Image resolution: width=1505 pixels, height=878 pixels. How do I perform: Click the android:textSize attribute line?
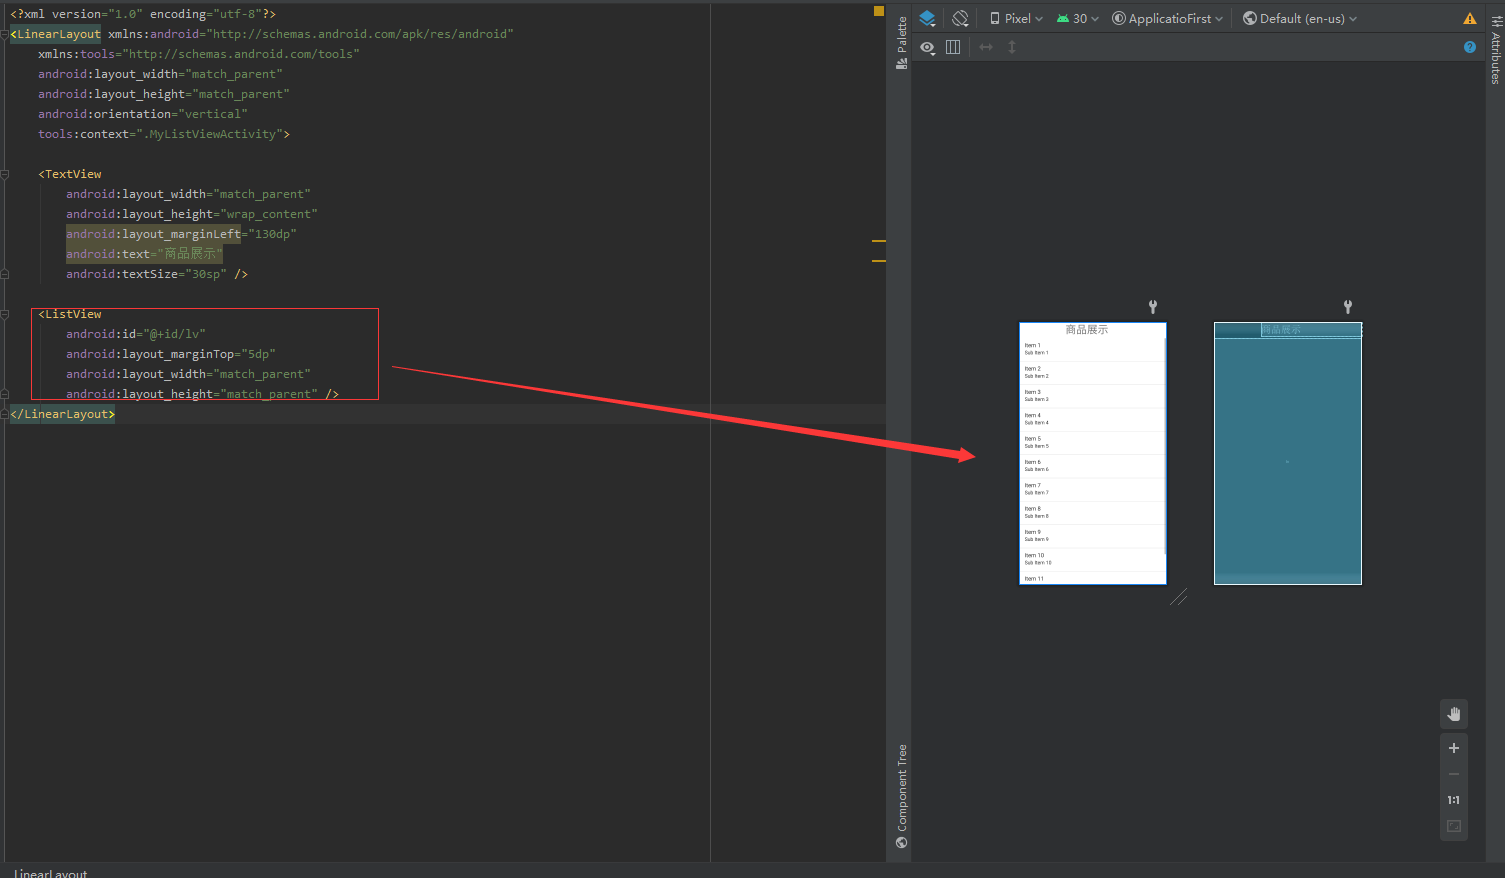157,274
